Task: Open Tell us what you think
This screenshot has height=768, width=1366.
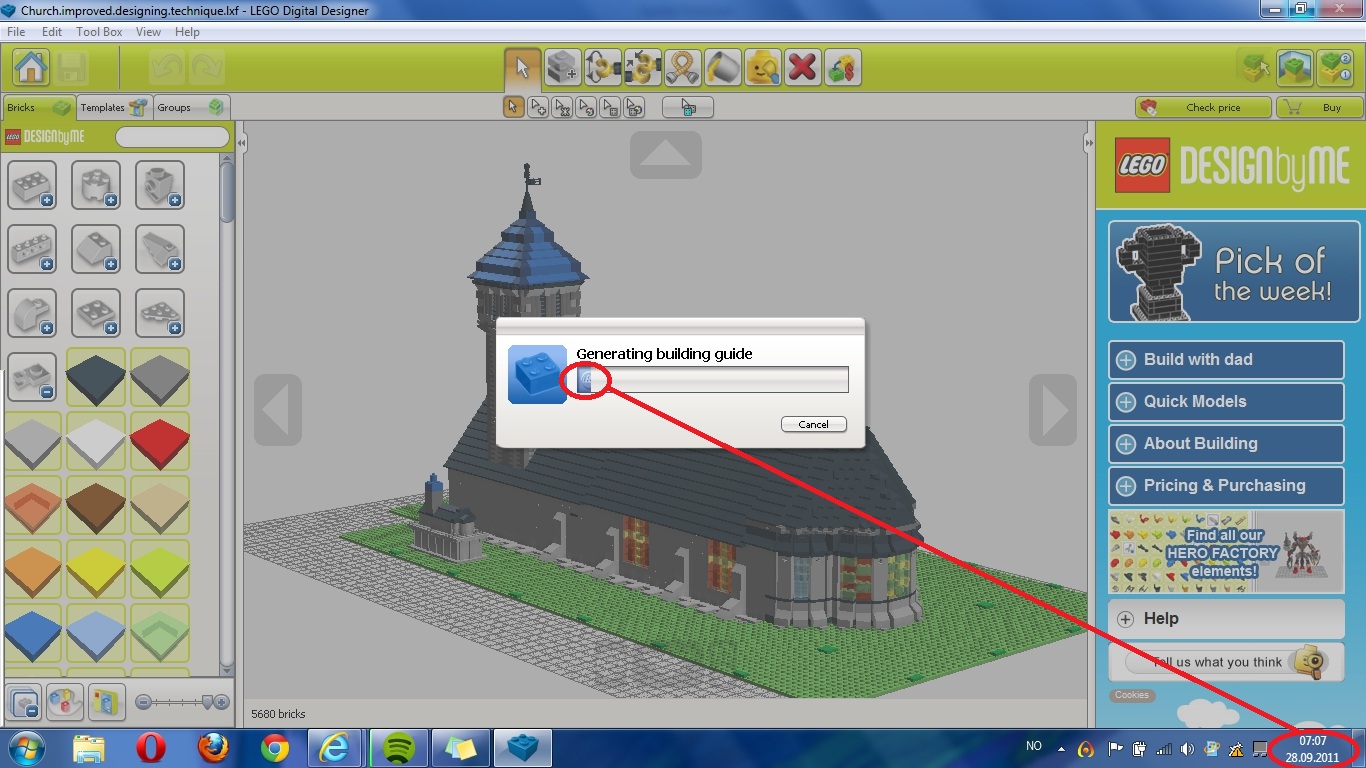Action: point(1226,662)
